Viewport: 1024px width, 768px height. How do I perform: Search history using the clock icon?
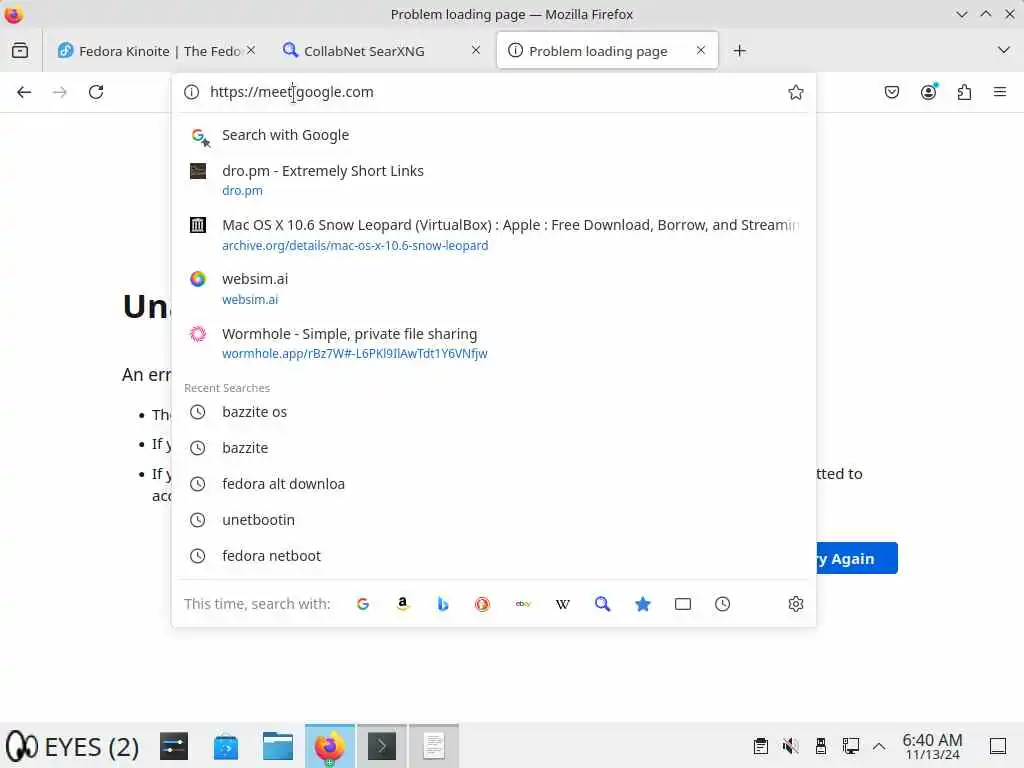pos(722,604)
